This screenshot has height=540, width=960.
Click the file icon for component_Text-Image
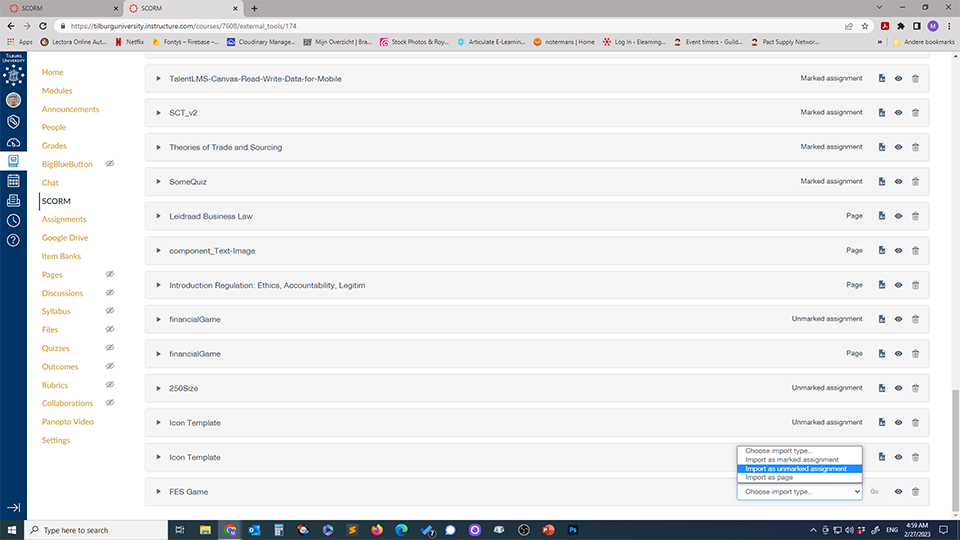tap(882, 250)
